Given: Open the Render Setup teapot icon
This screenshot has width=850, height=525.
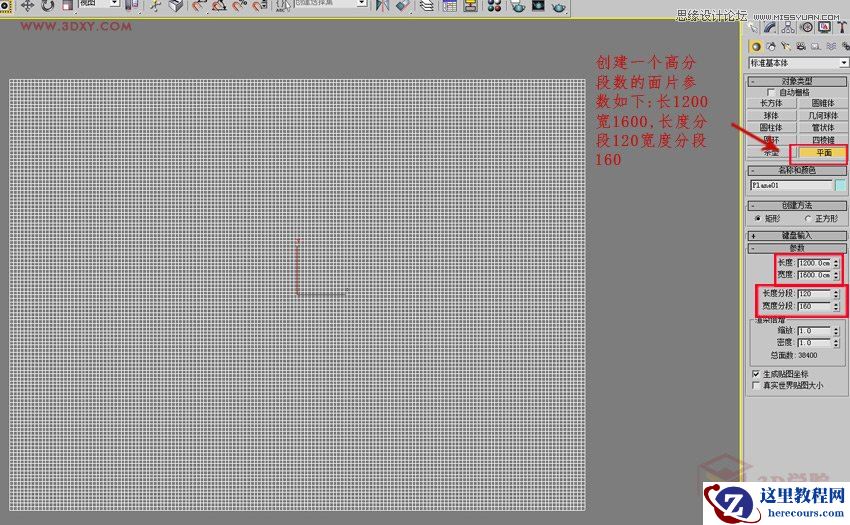Looking at the screenshot, I should point(518,5).
